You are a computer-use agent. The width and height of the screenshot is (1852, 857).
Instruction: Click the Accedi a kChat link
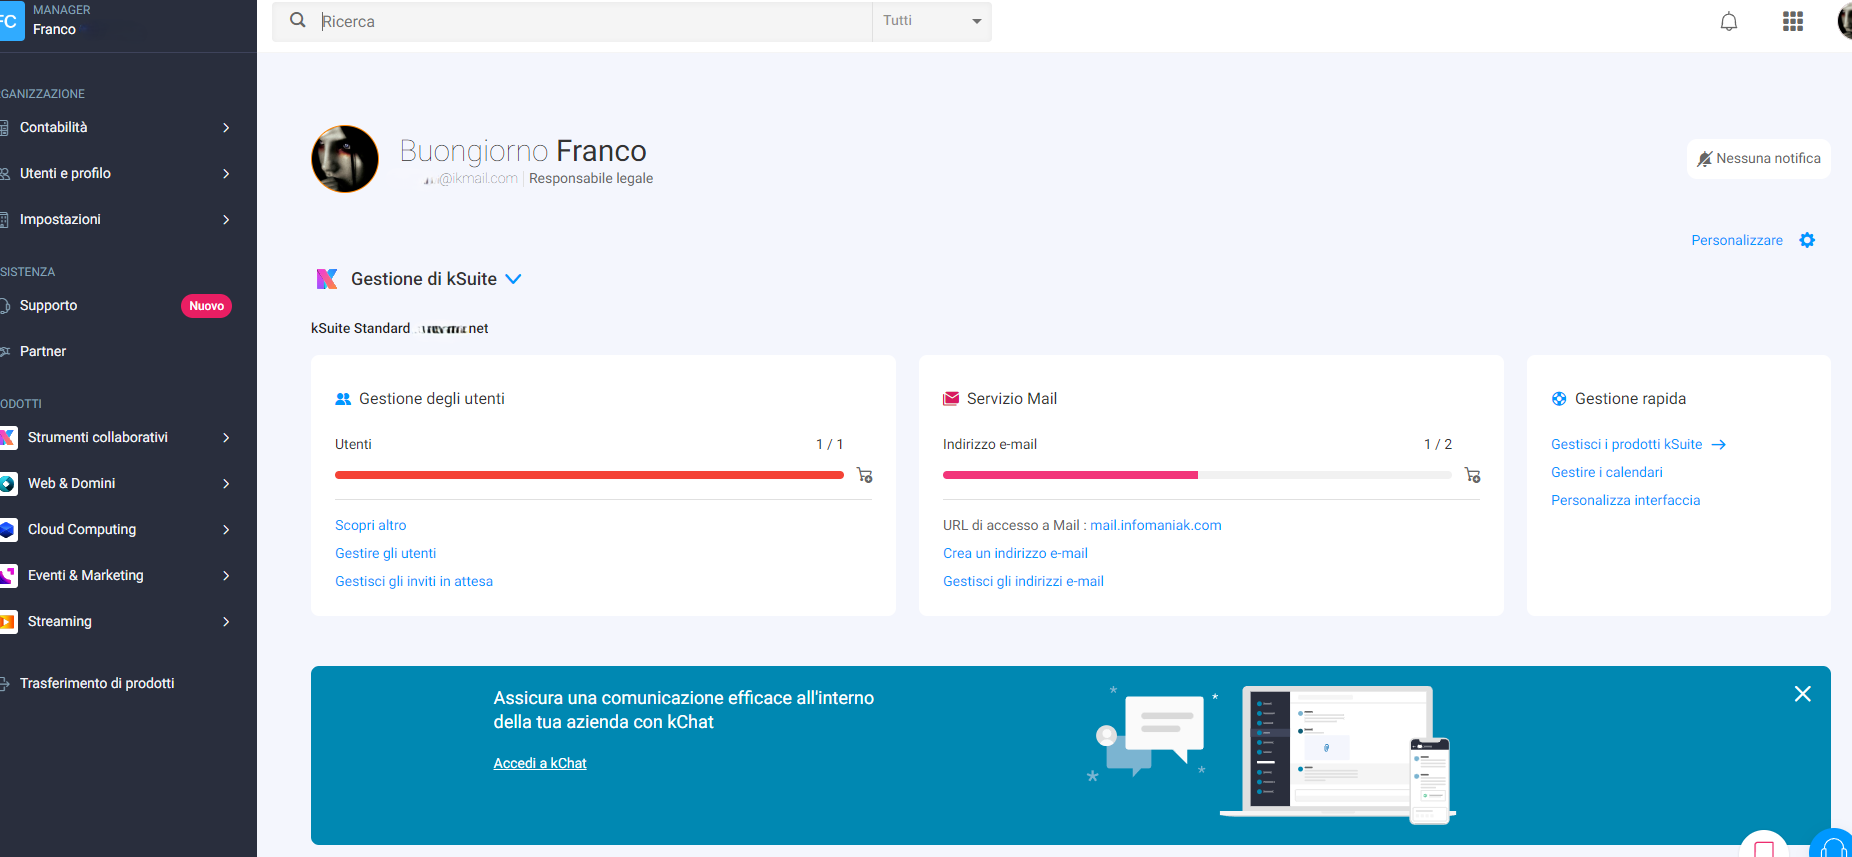(x=540, y=763)
